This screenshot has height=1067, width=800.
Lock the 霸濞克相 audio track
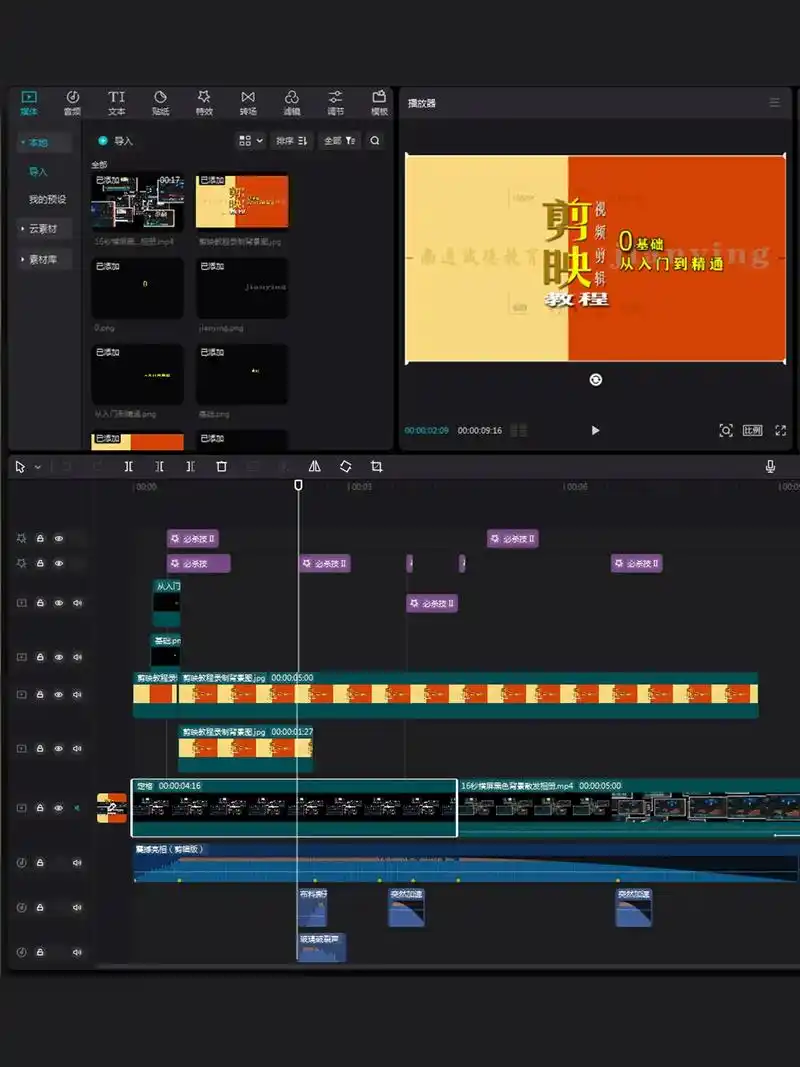tap(40, 863)
